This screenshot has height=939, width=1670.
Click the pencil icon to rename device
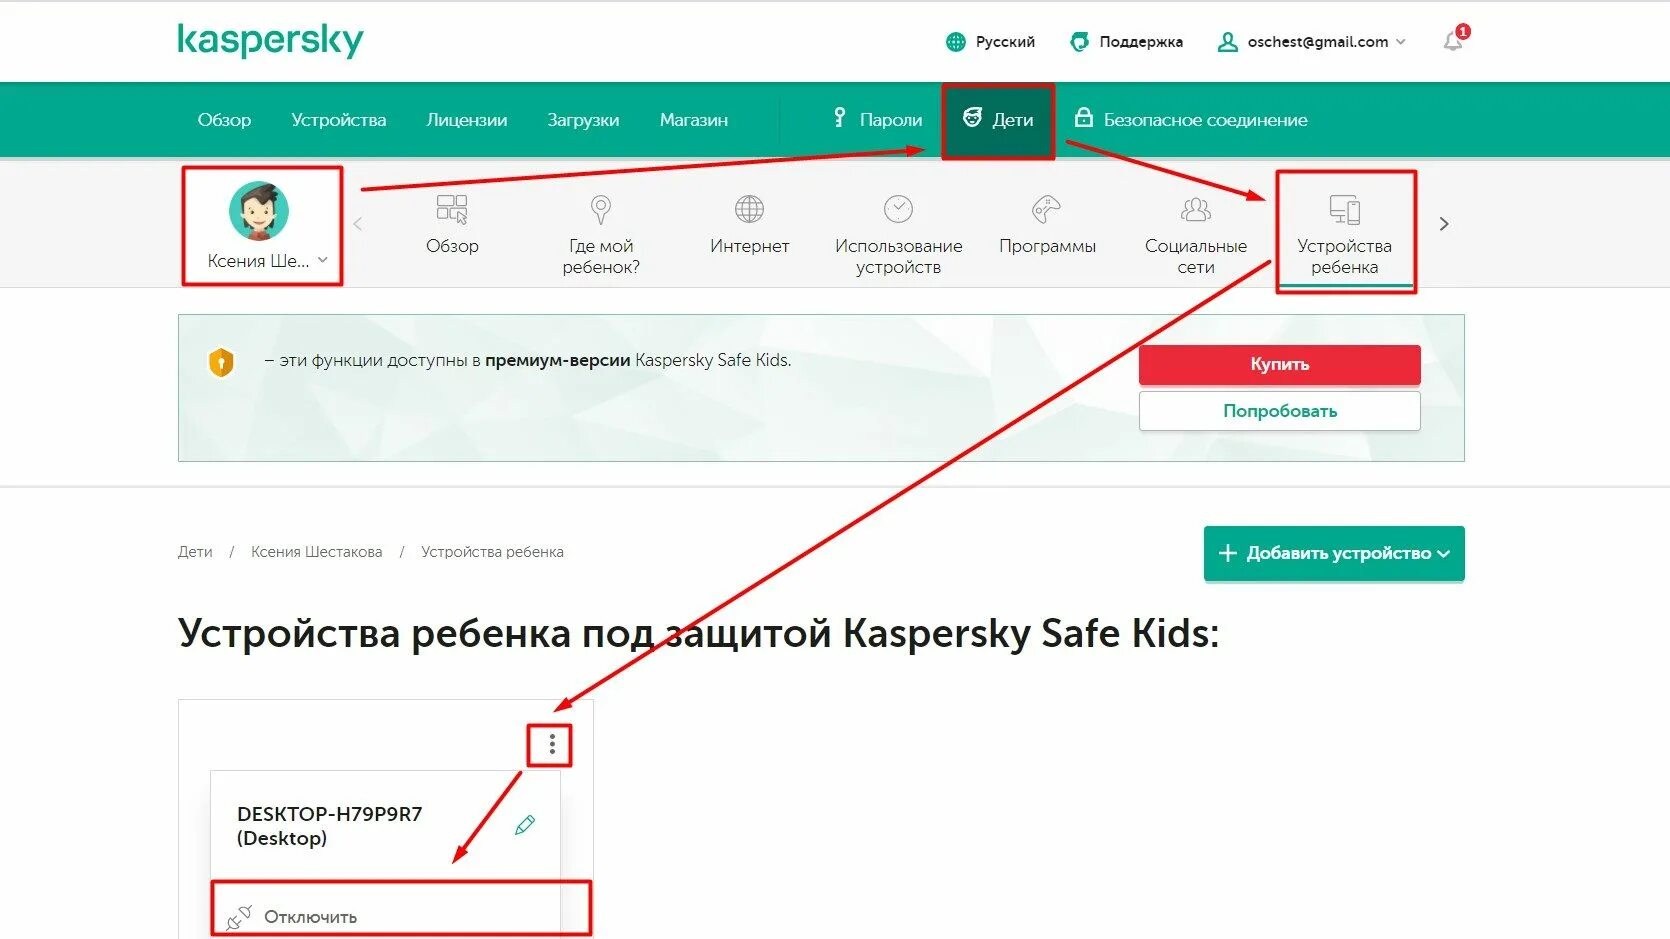tap(525, 825)
